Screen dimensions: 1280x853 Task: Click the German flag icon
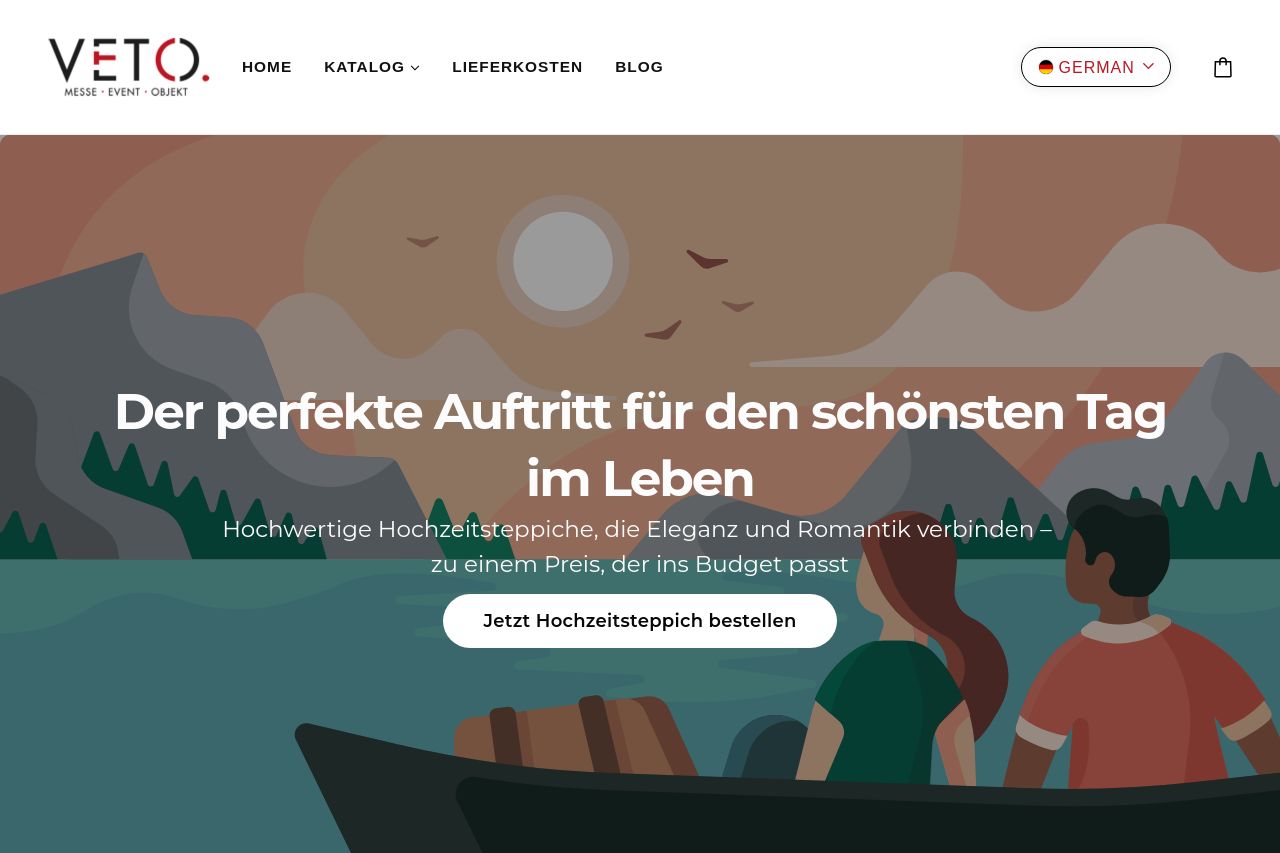(x=1046, y=67)
